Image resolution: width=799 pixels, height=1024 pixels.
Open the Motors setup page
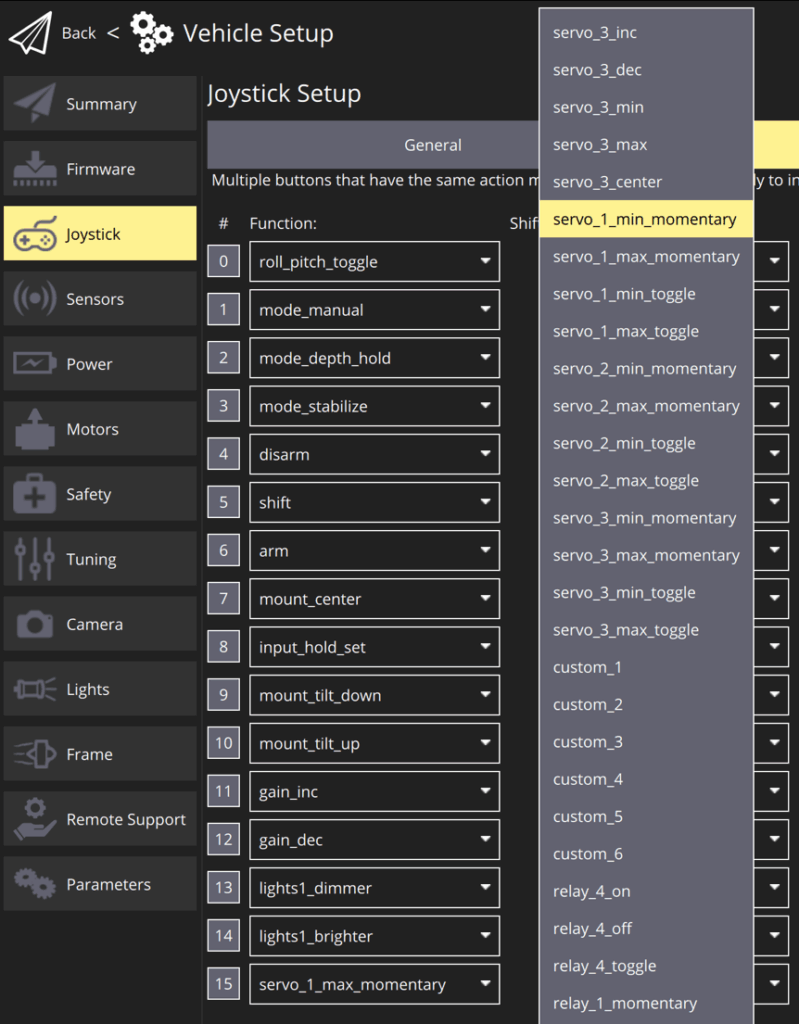(100, 428)
